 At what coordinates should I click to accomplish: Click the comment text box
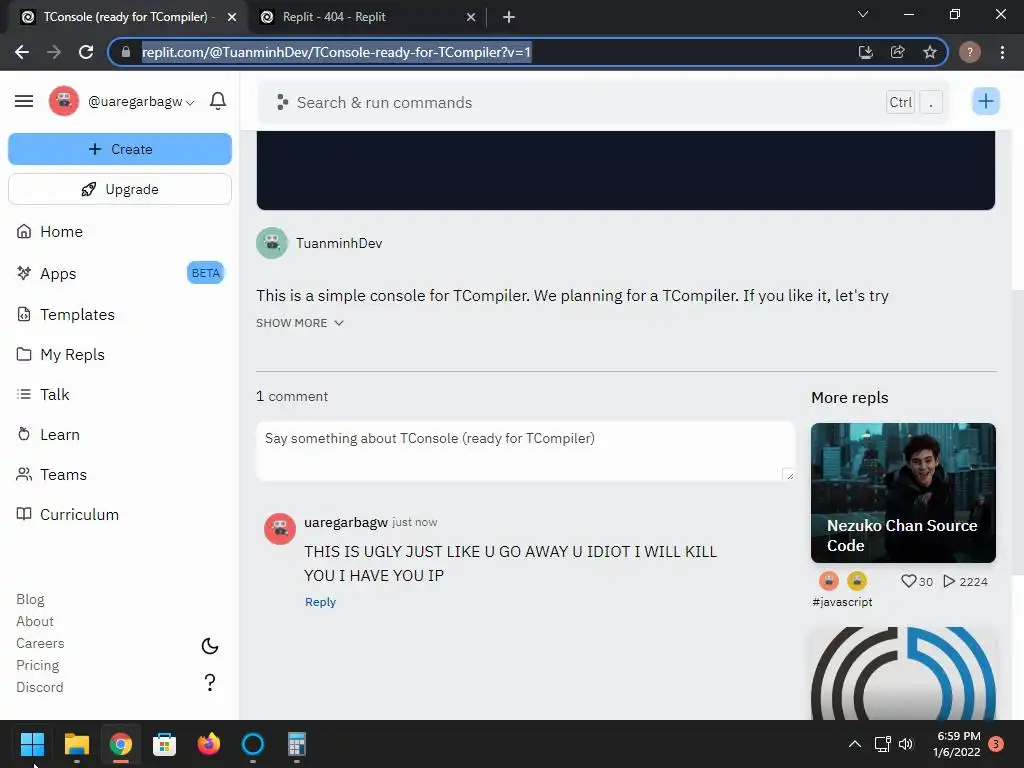(x=526, y=451)
